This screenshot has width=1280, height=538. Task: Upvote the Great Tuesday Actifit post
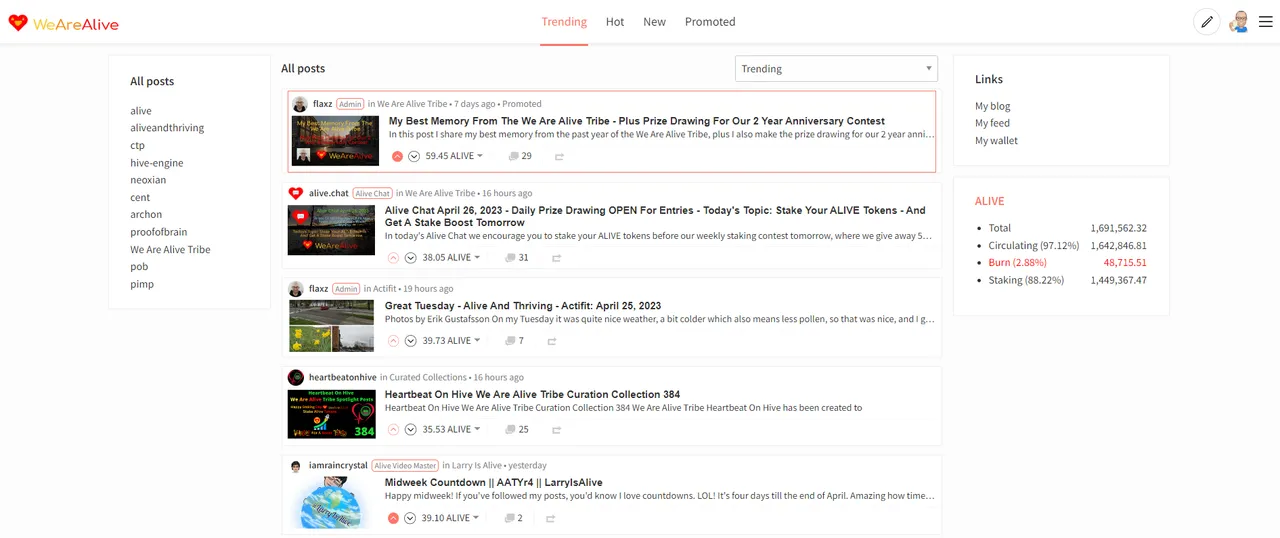393,341
